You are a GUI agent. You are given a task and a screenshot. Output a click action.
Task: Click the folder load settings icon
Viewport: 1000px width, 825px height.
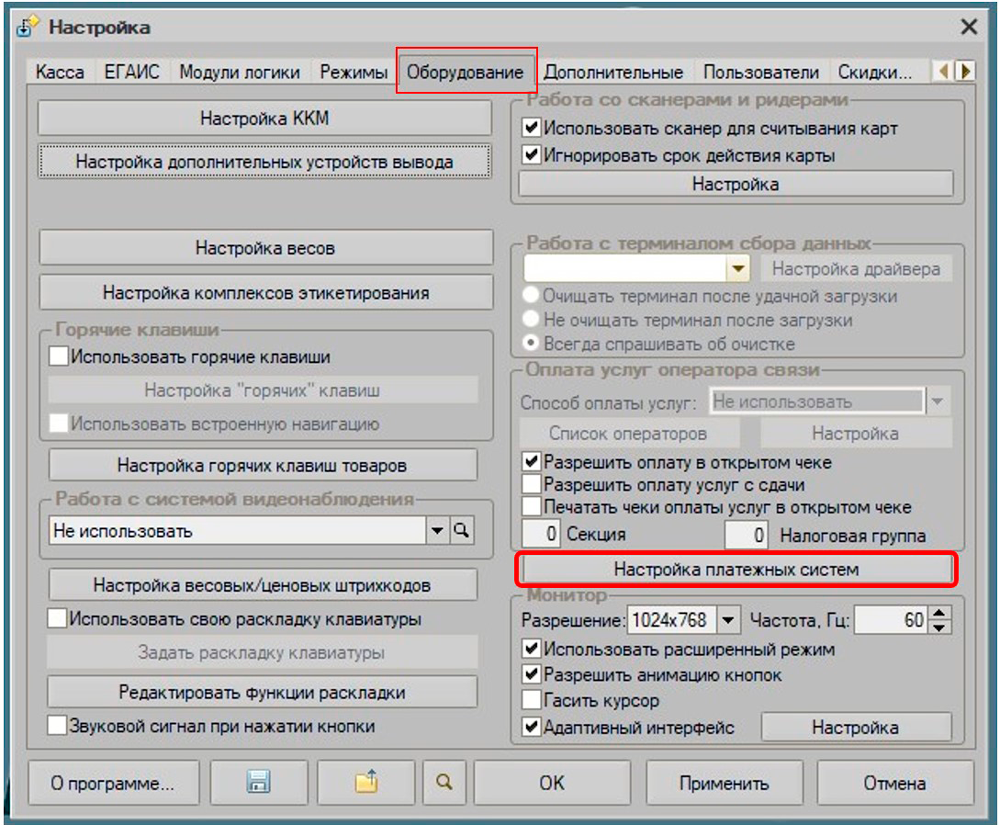pos(366,783)
